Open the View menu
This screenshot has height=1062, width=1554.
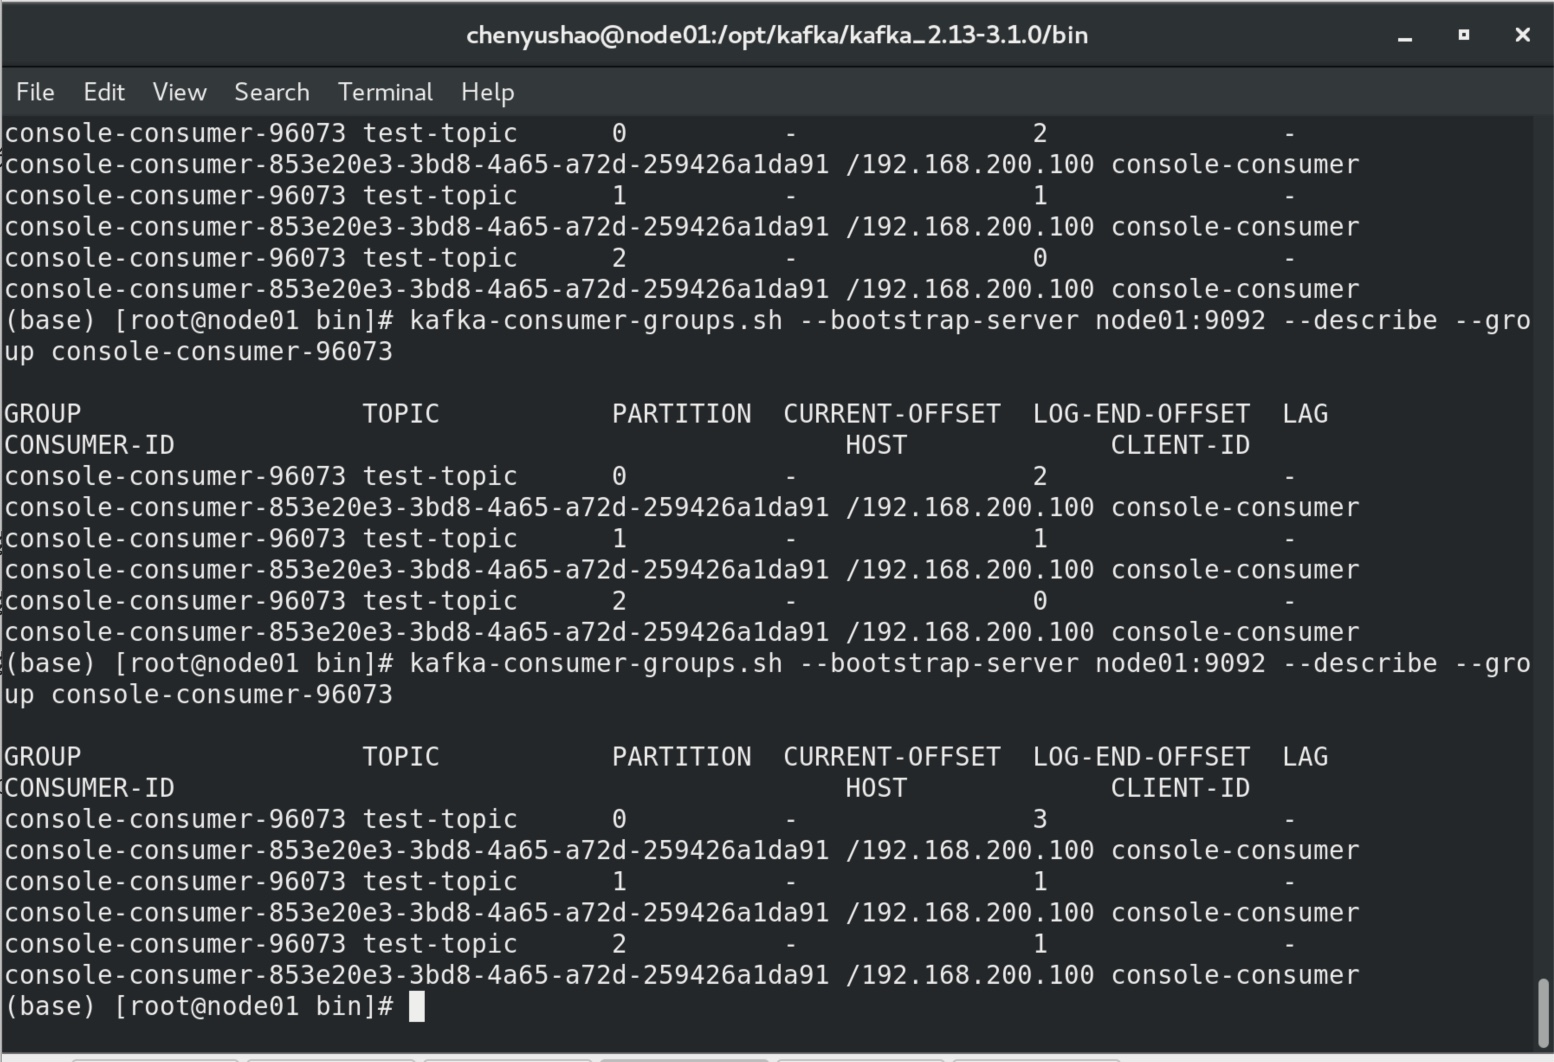179,92
